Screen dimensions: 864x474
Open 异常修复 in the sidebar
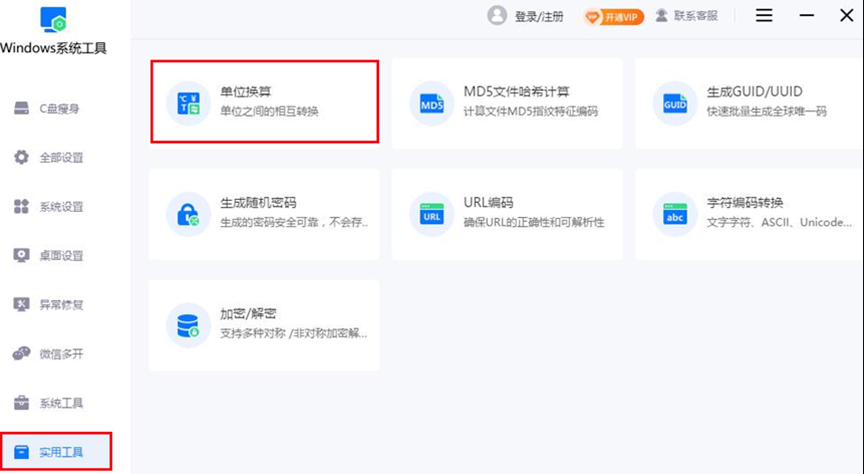[61, 305]
